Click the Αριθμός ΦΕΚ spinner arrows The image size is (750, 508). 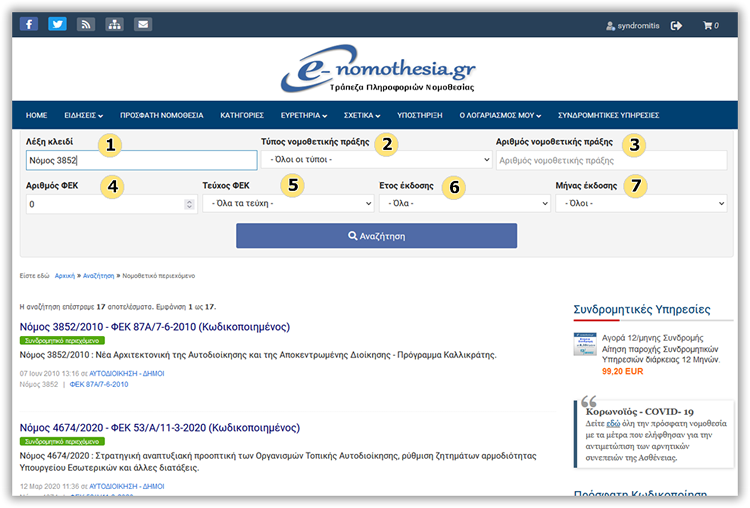[189, 204]
